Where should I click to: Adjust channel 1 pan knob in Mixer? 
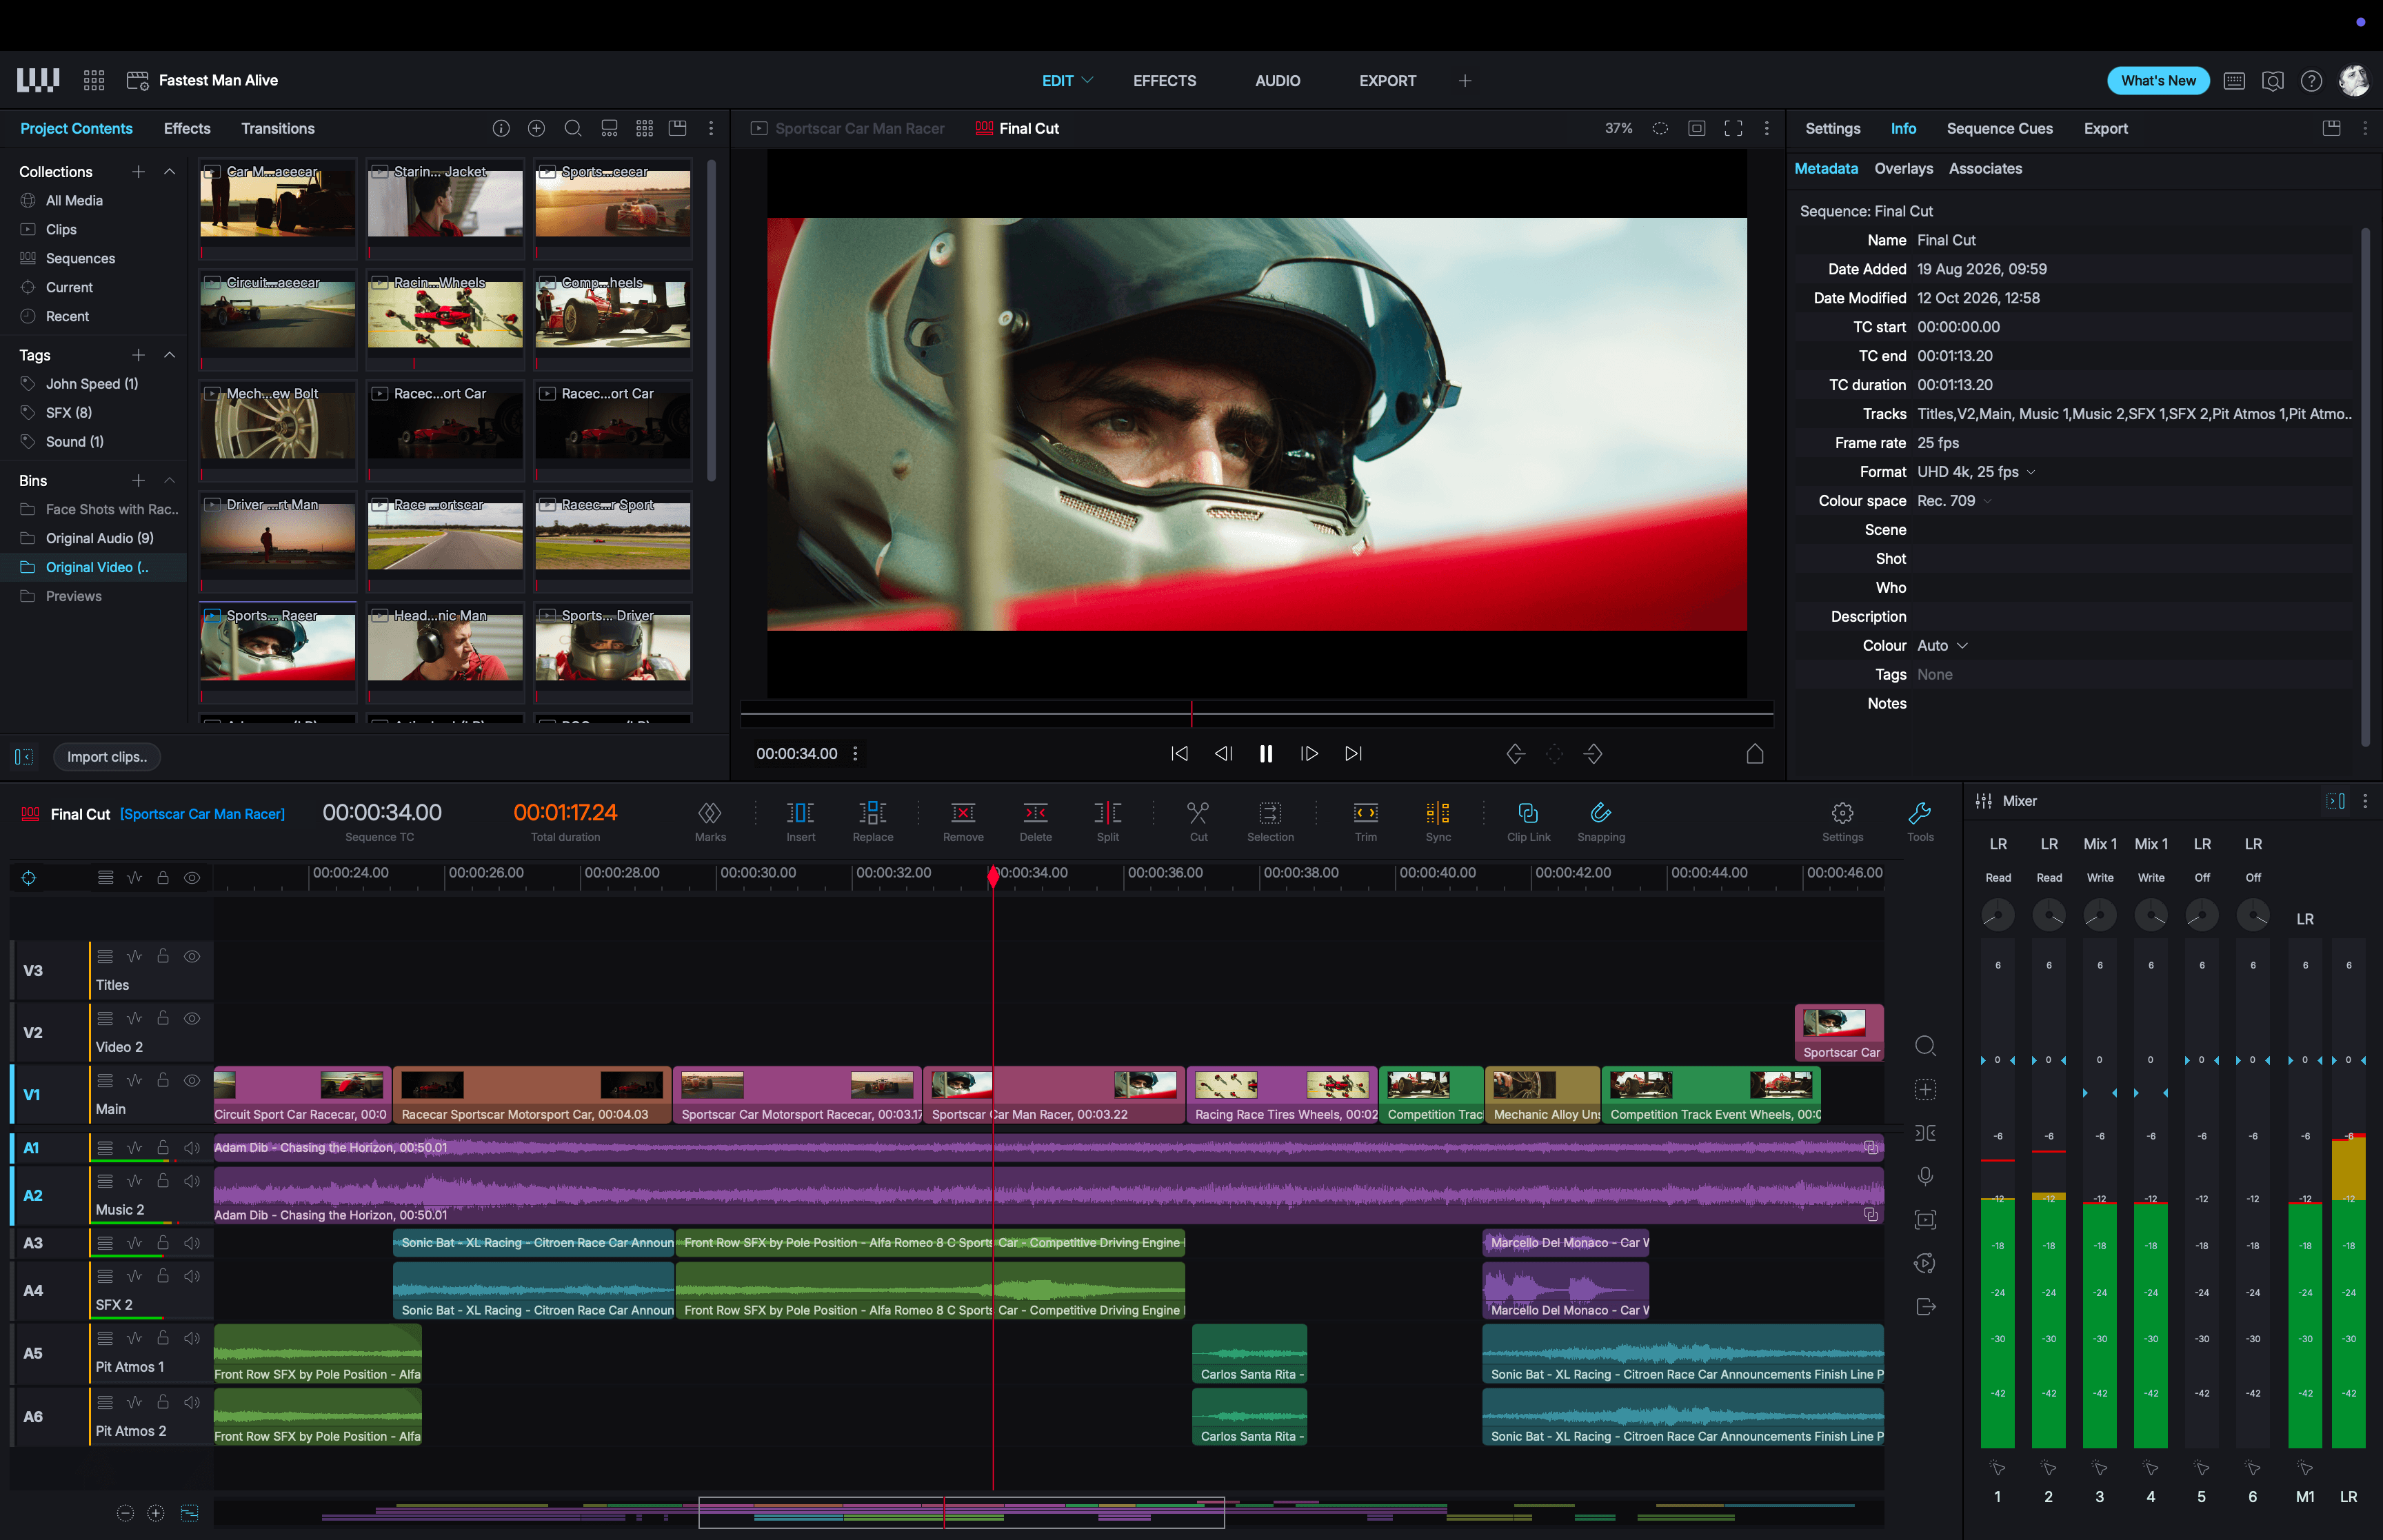point(1997,914)
